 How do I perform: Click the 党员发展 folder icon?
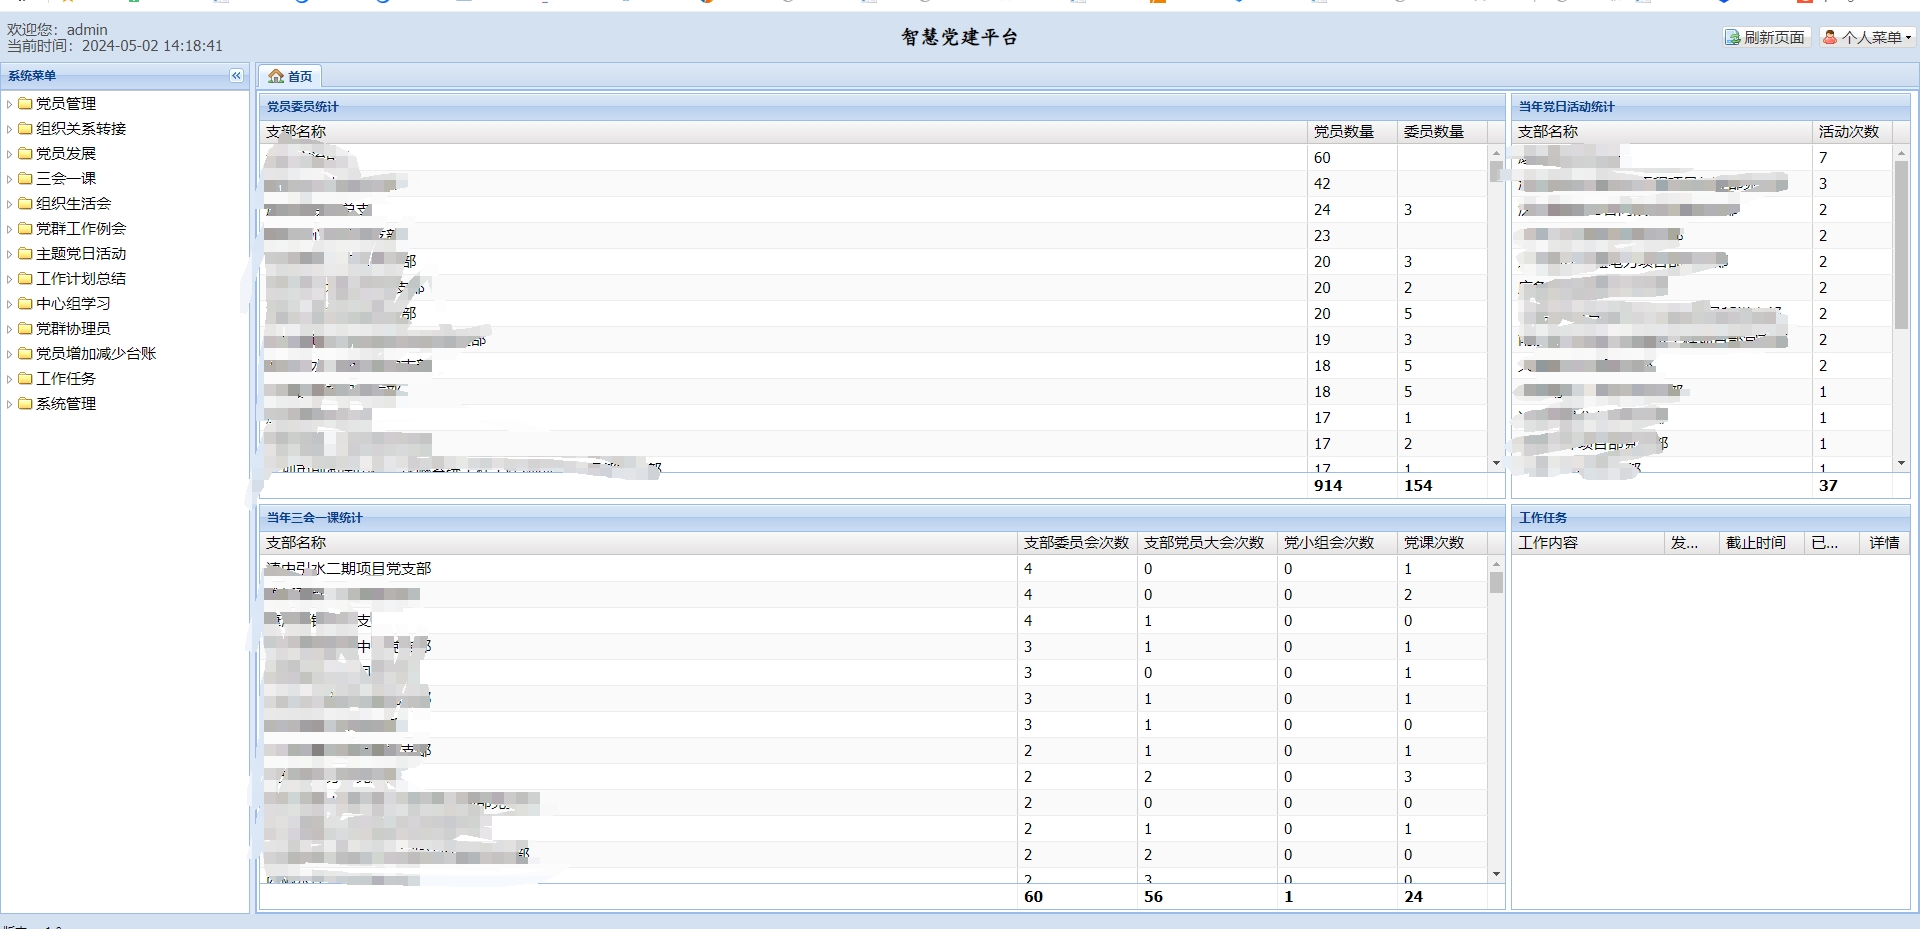tap(25, 153)
